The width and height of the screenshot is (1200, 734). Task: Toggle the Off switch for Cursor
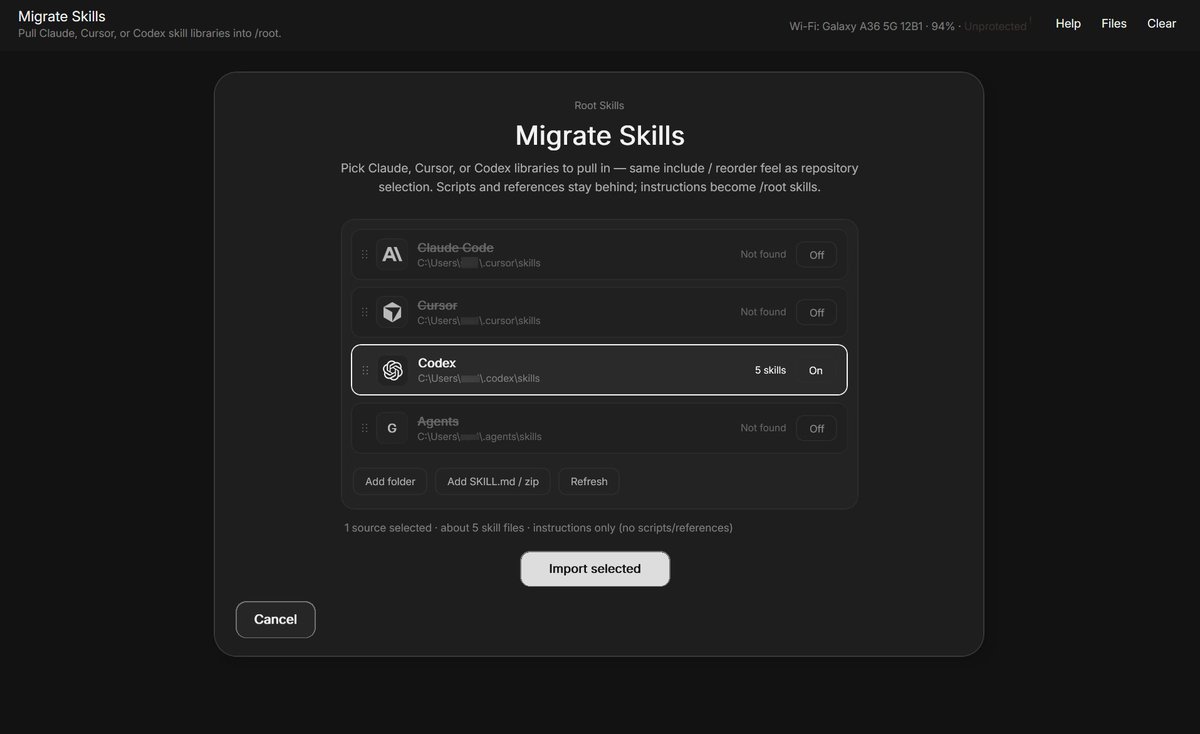(x=816, y=313)
